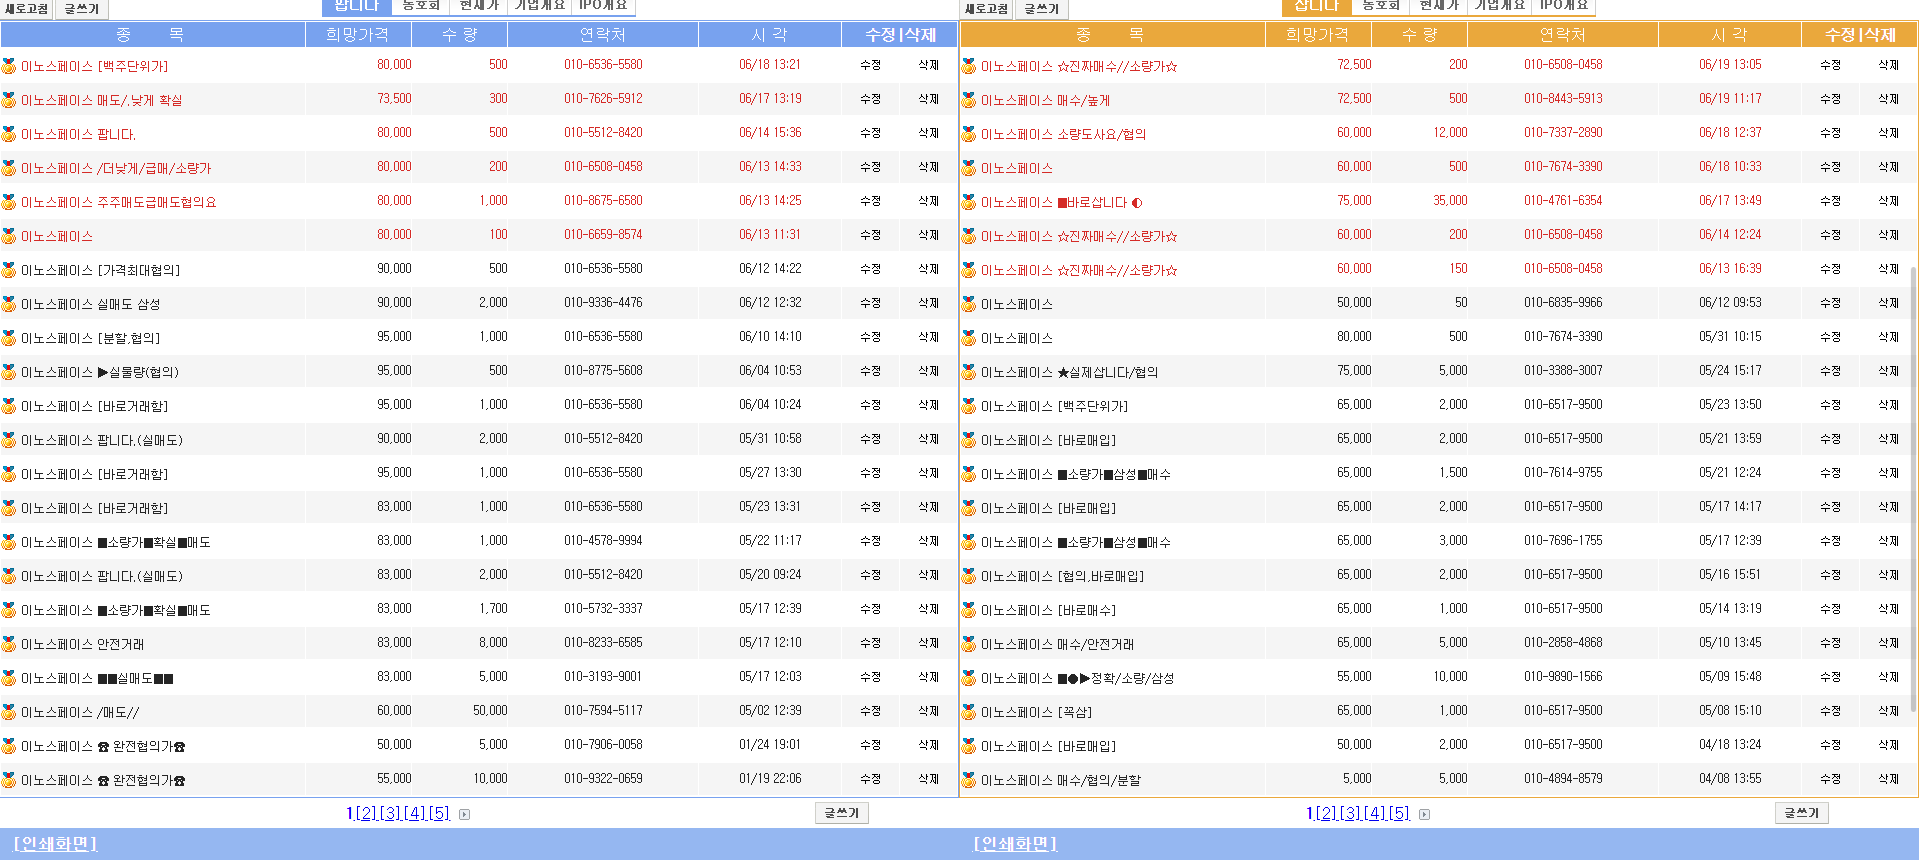
Task: Click the medal icon beside '▶실물량(협의)' row
Action: click(9, 372)
